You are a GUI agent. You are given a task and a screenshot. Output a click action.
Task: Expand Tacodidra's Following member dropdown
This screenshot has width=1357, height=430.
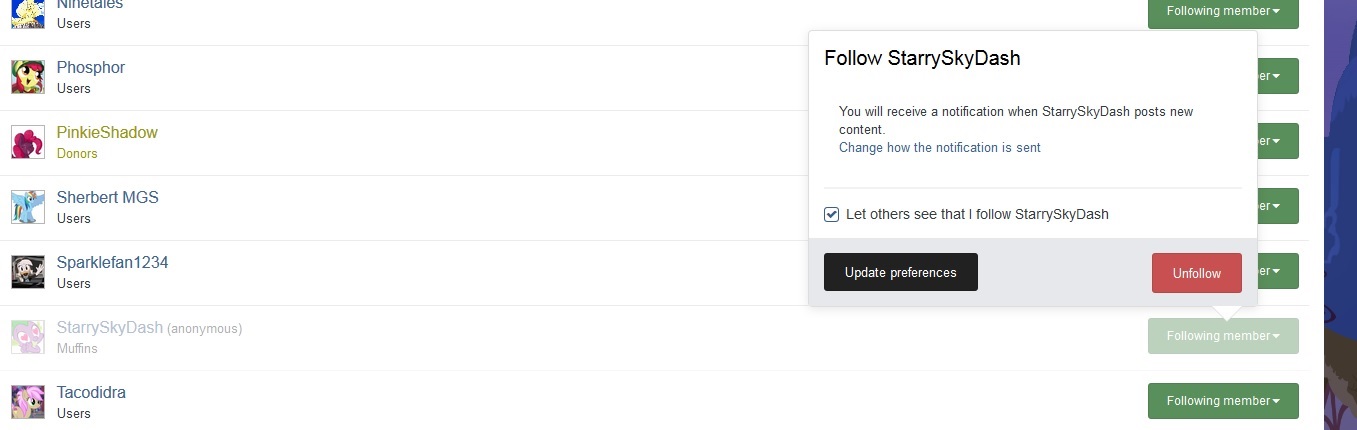[x=1223, y=401]
